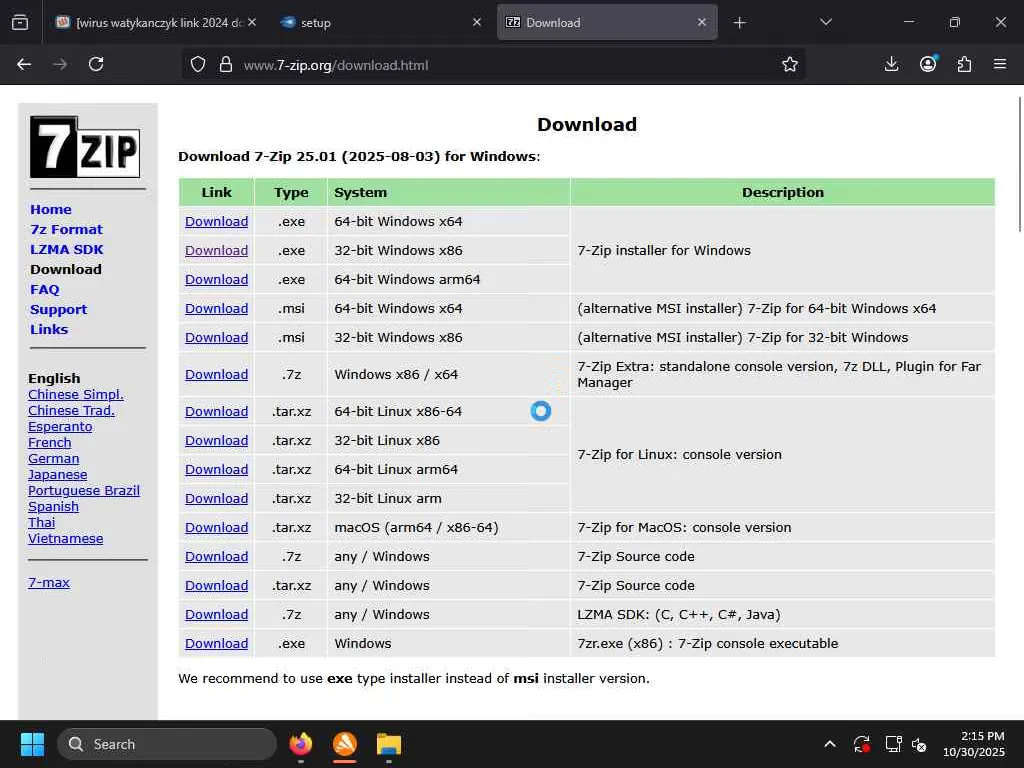The image size is (1024, 768).
Task: Open the 7z Format page
Action: 67,229
